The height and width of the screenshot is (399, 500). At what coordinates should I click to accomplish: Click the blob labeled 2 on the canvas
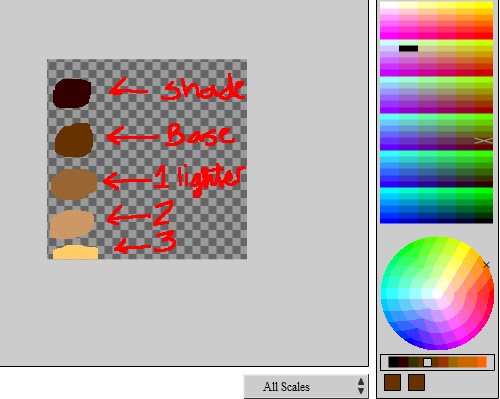click(72, 224)
